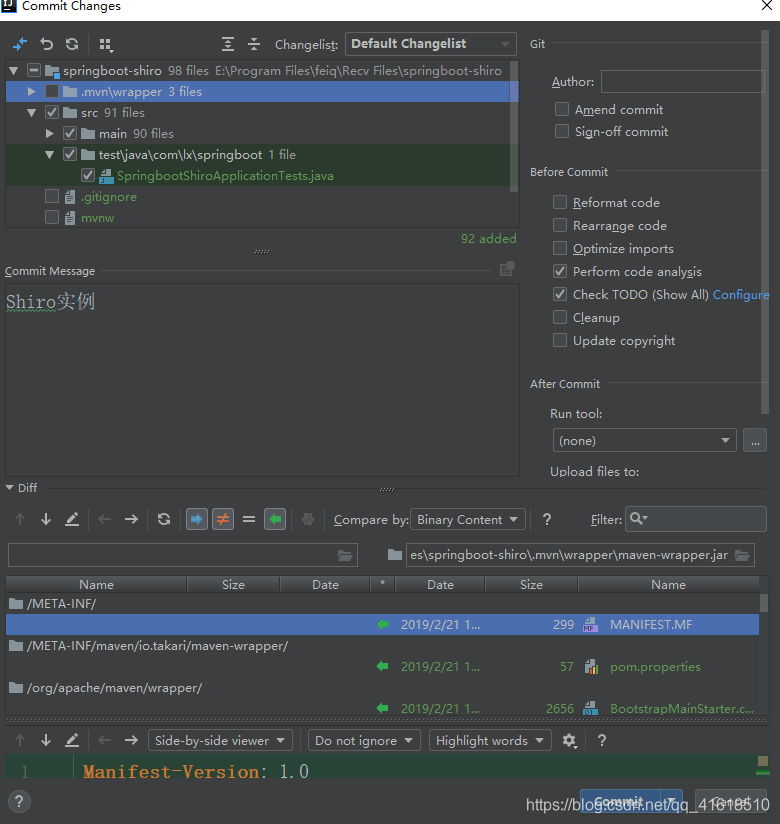Enable Amend commit option
This screenshot has height=824, width=780.
click(562, 109)
